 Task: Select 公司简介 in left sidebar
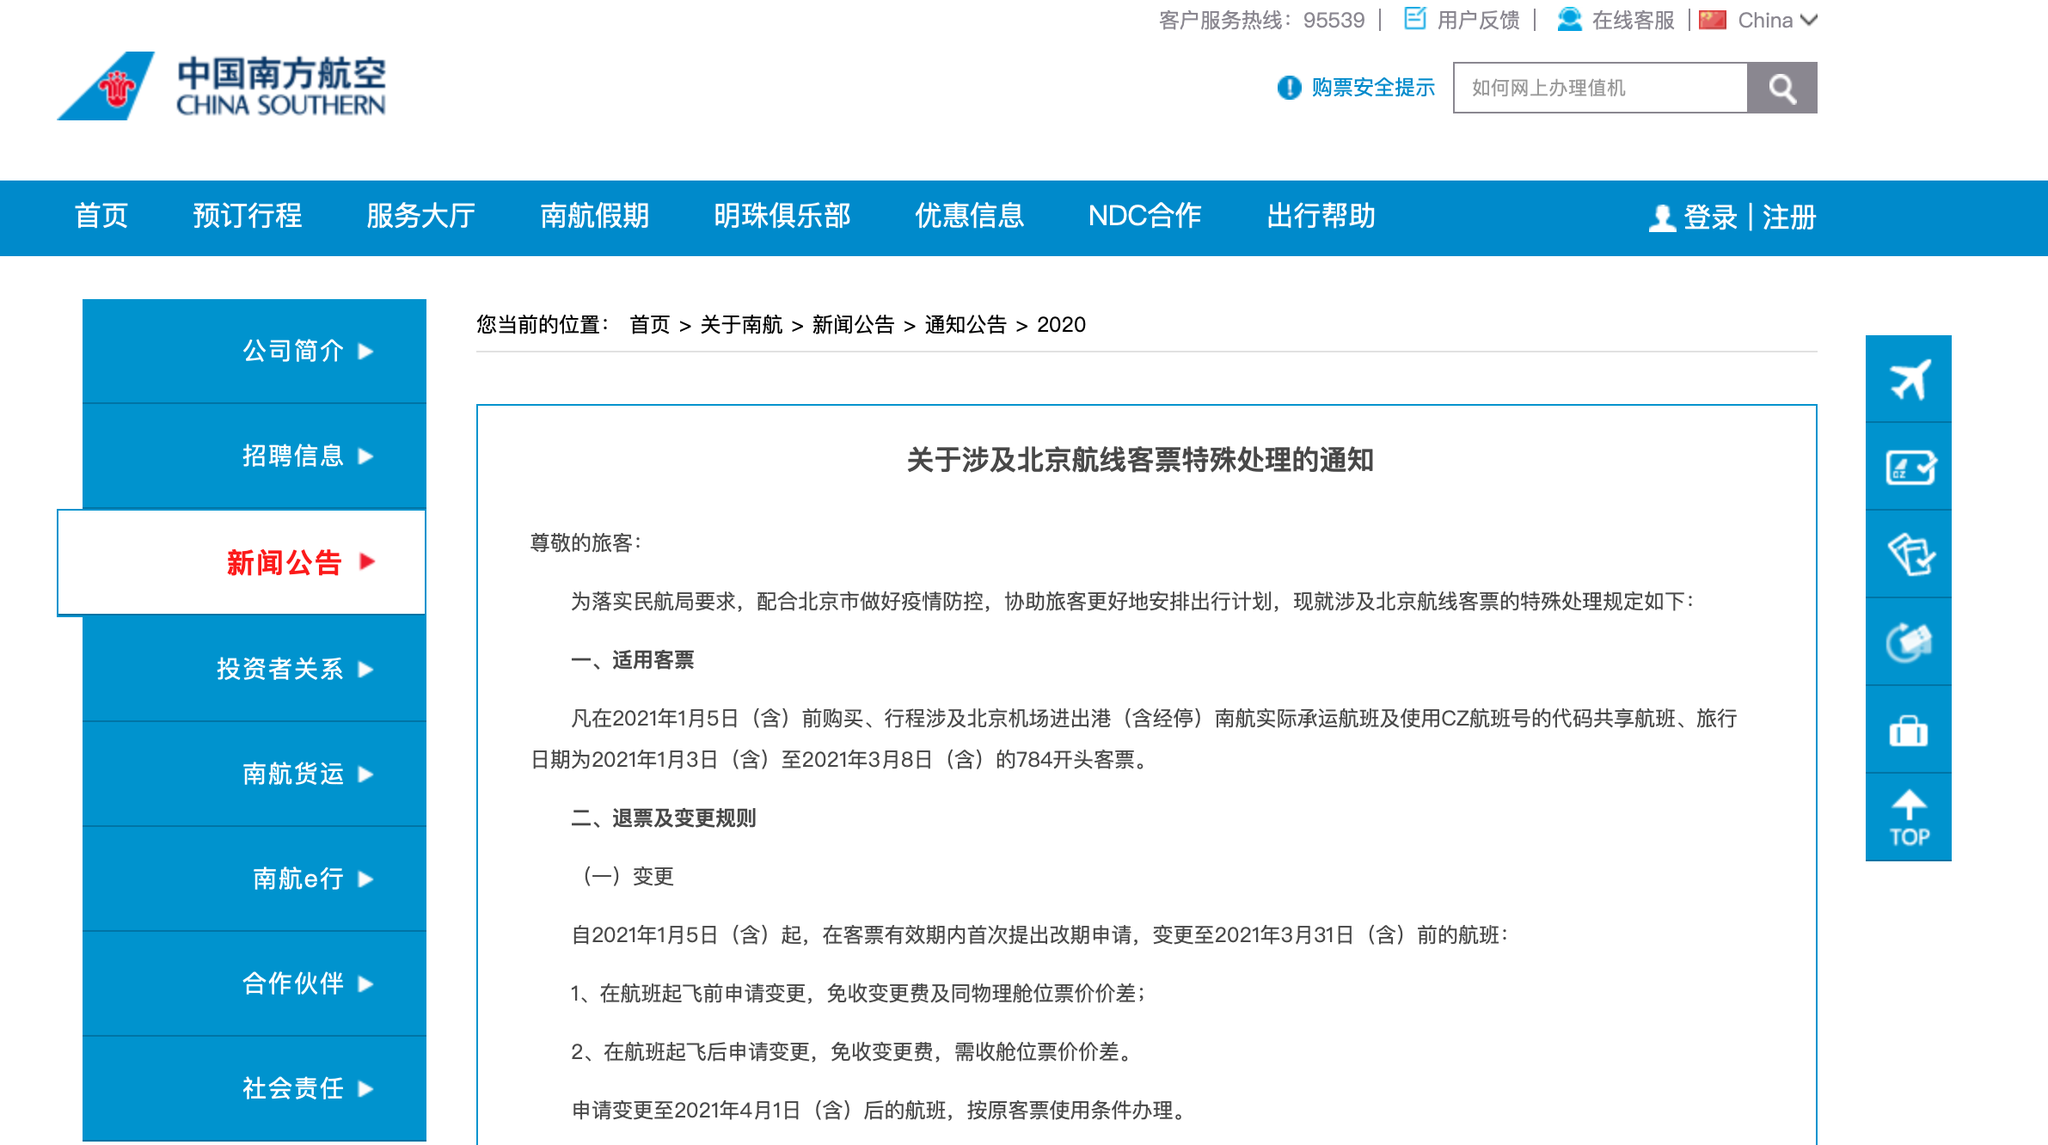[254, 351]
